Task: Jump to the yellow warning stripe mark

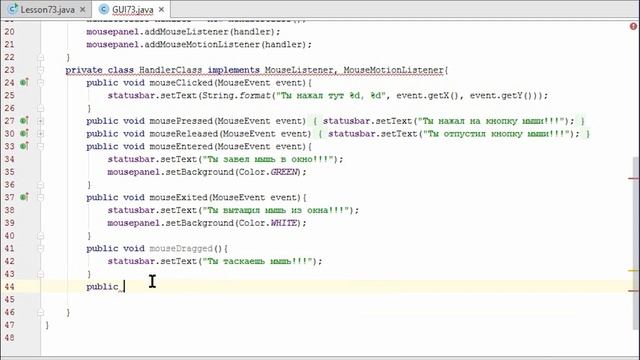Action: (633, 270)
